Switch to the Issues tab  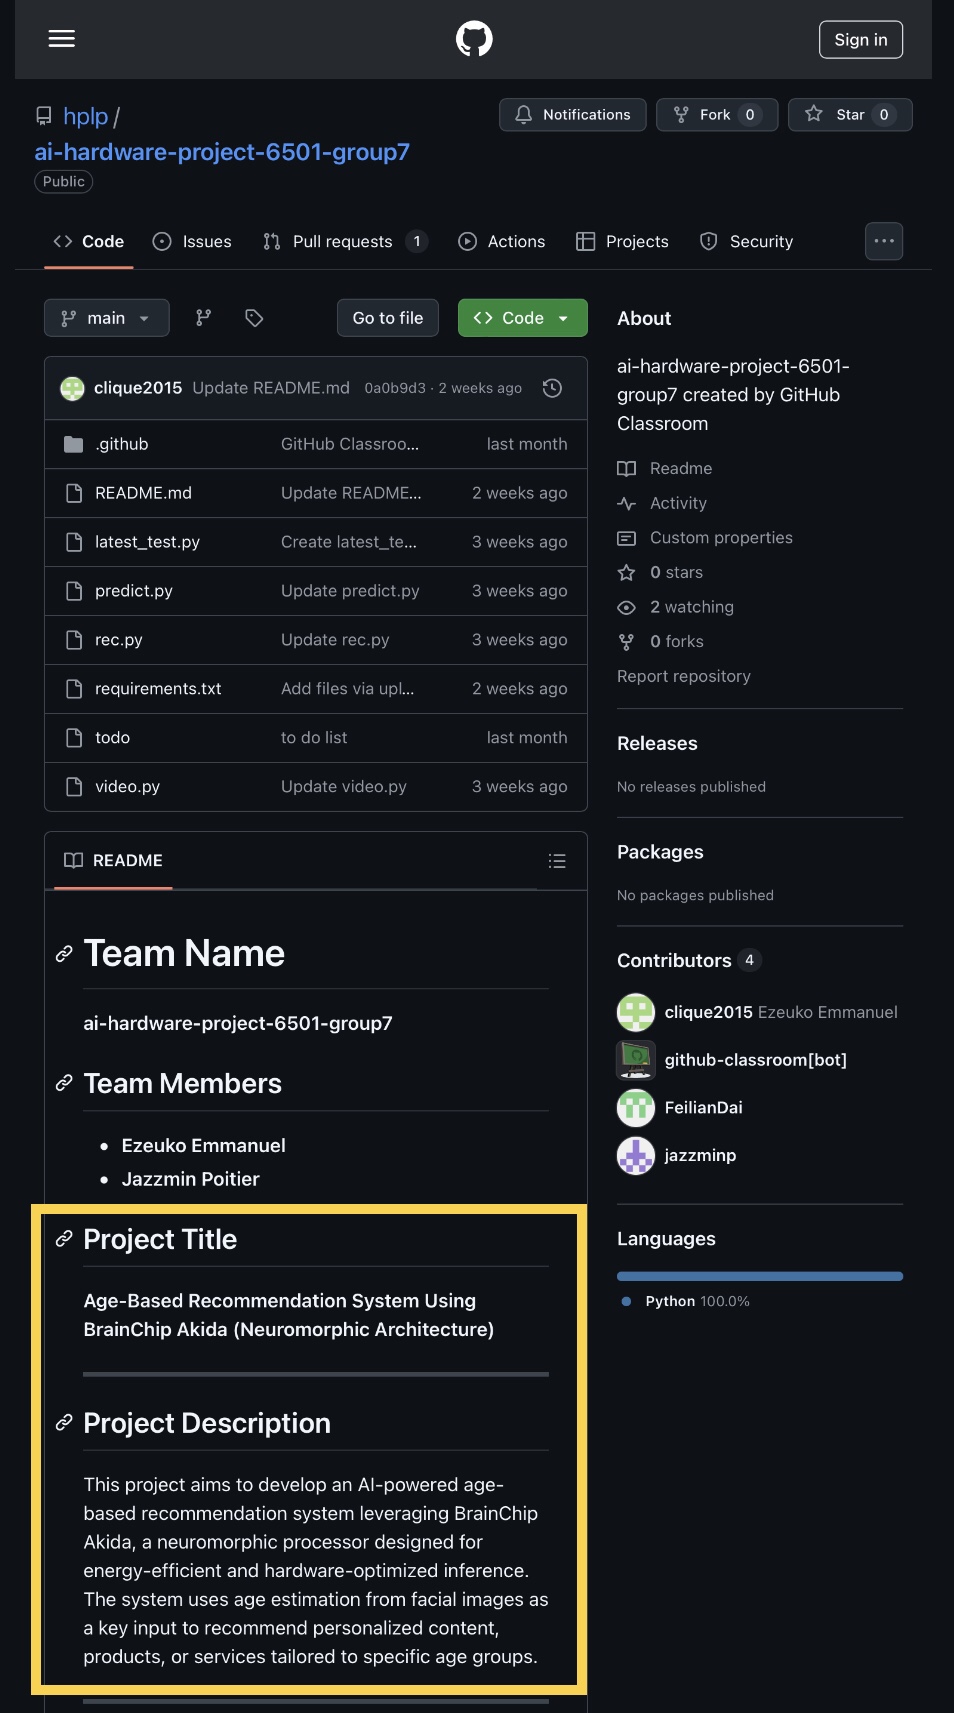192,242
